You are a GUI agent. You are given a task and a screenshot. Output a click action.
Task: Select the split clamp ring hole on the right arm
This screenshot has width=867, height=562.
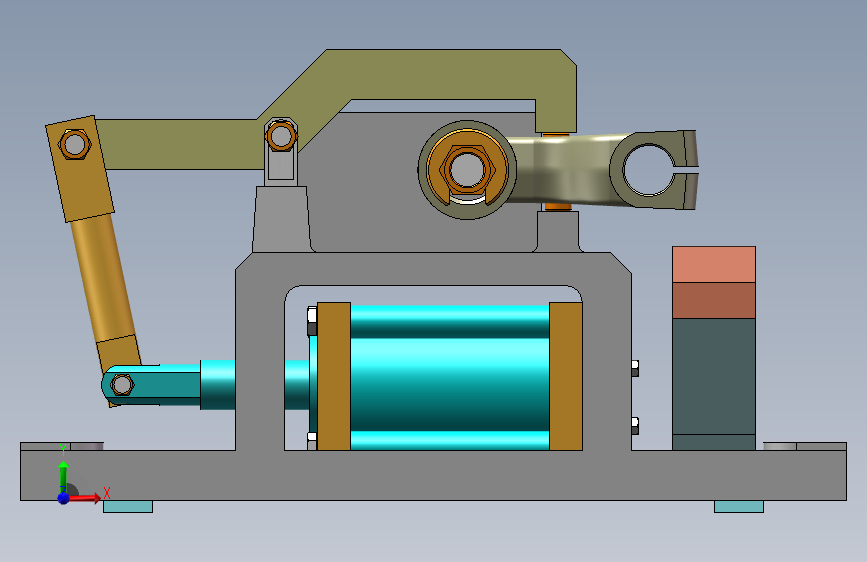click(x=648, y=170)
